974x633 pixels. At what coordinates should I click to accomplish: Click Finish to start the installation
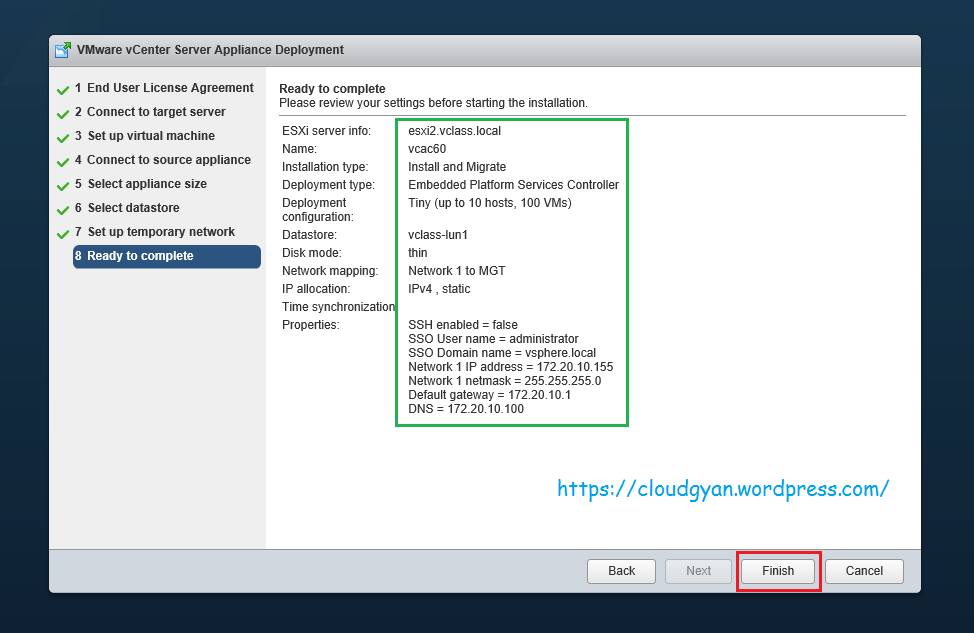[x=778, y=571]
